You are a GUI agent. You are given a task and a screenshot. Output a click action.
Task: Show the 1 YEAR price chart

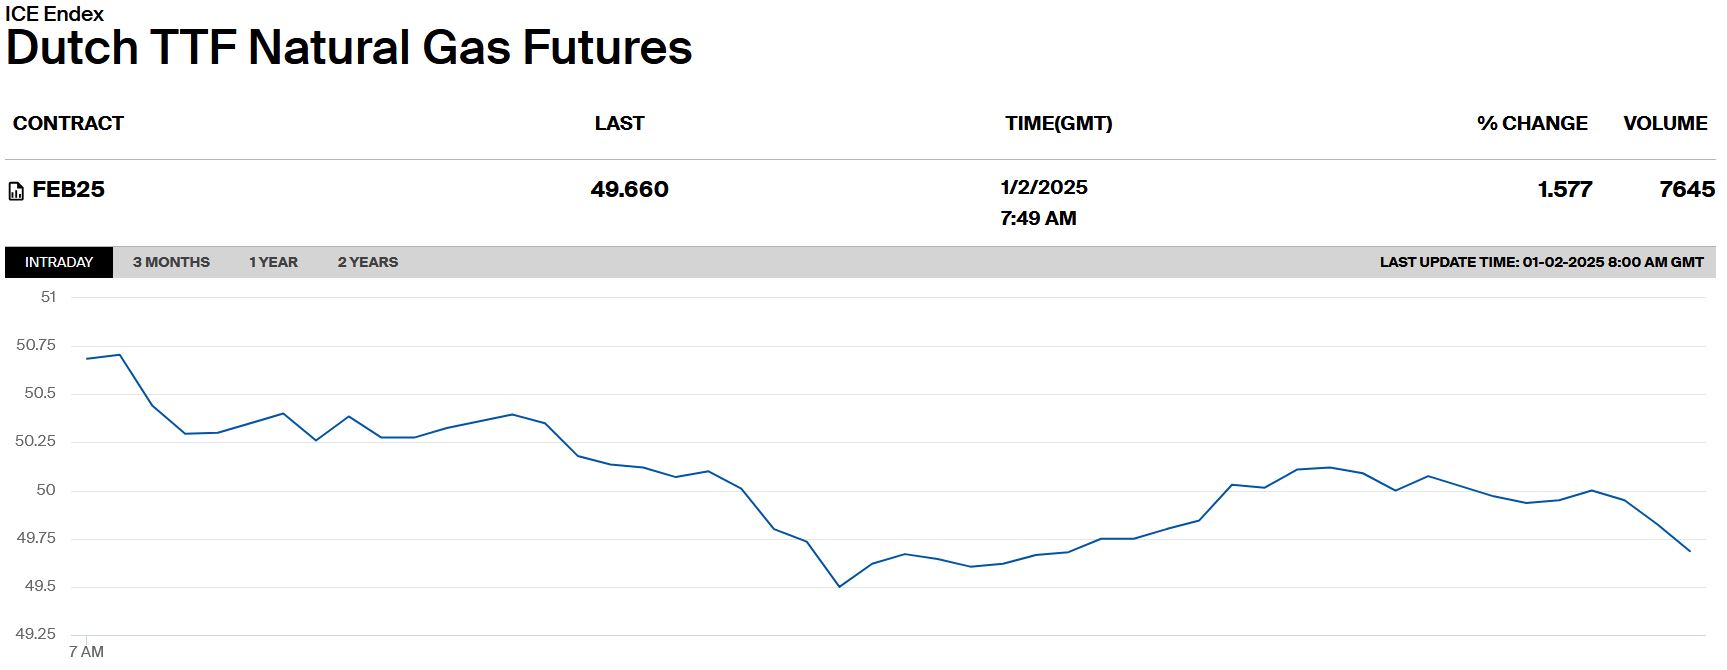click(x=273, y=262)
